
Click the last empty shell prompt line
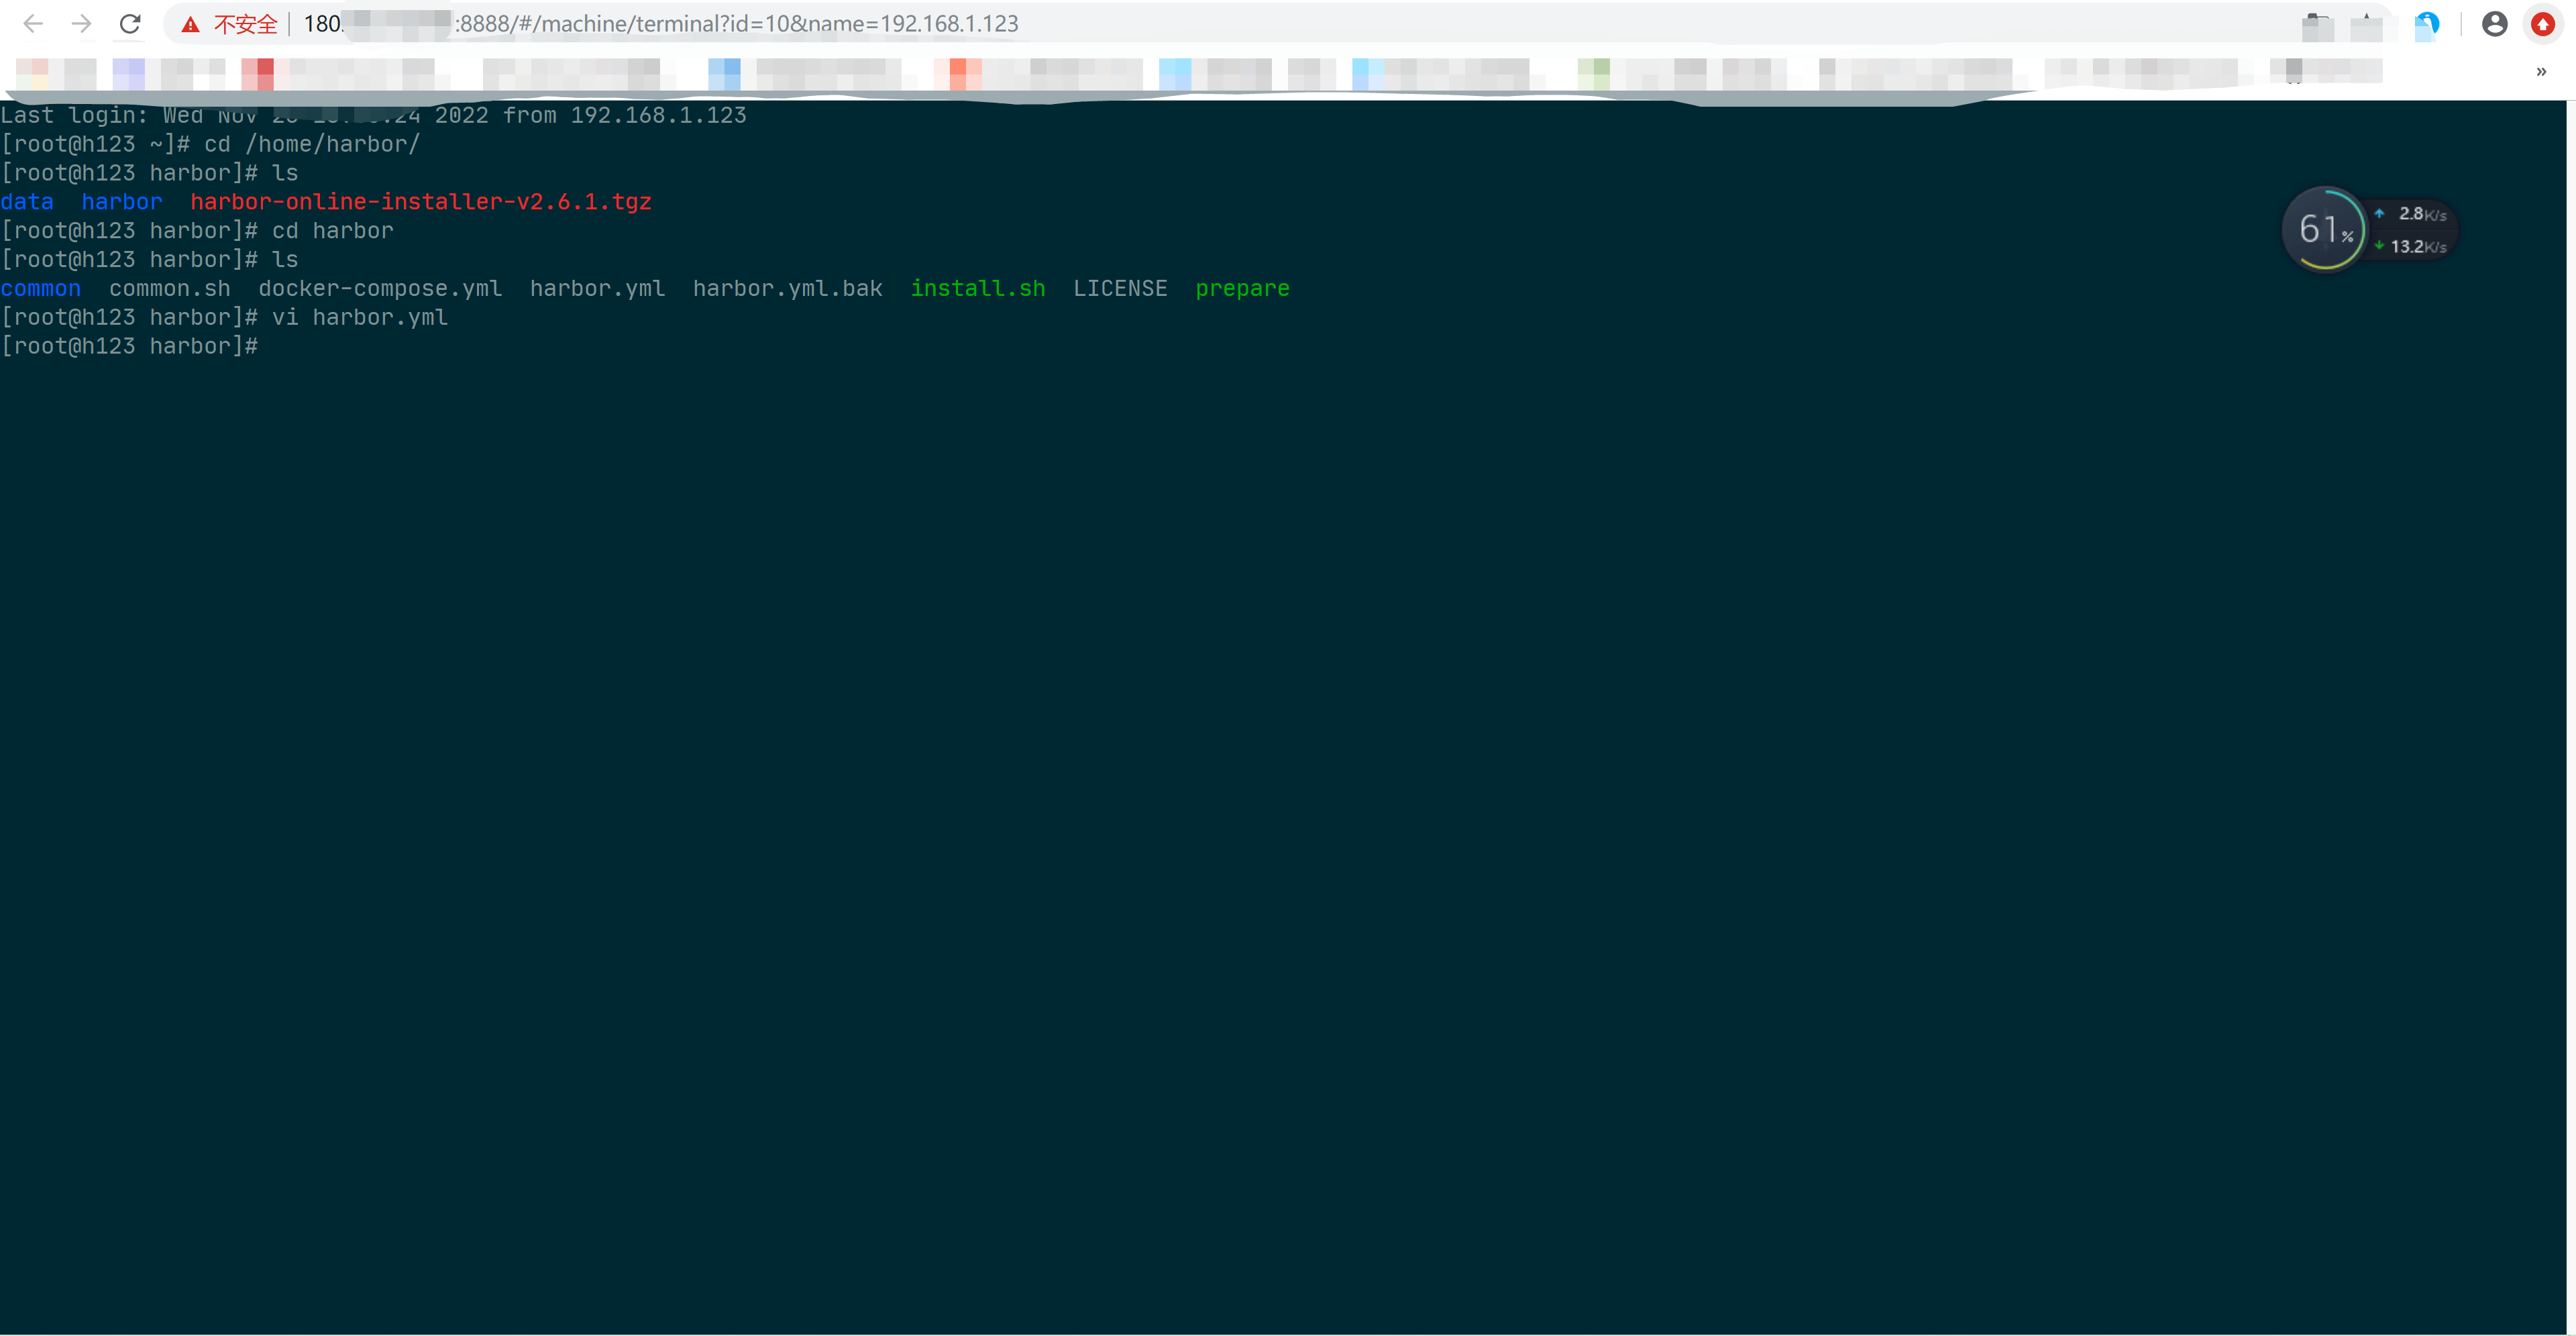[130, 346]
